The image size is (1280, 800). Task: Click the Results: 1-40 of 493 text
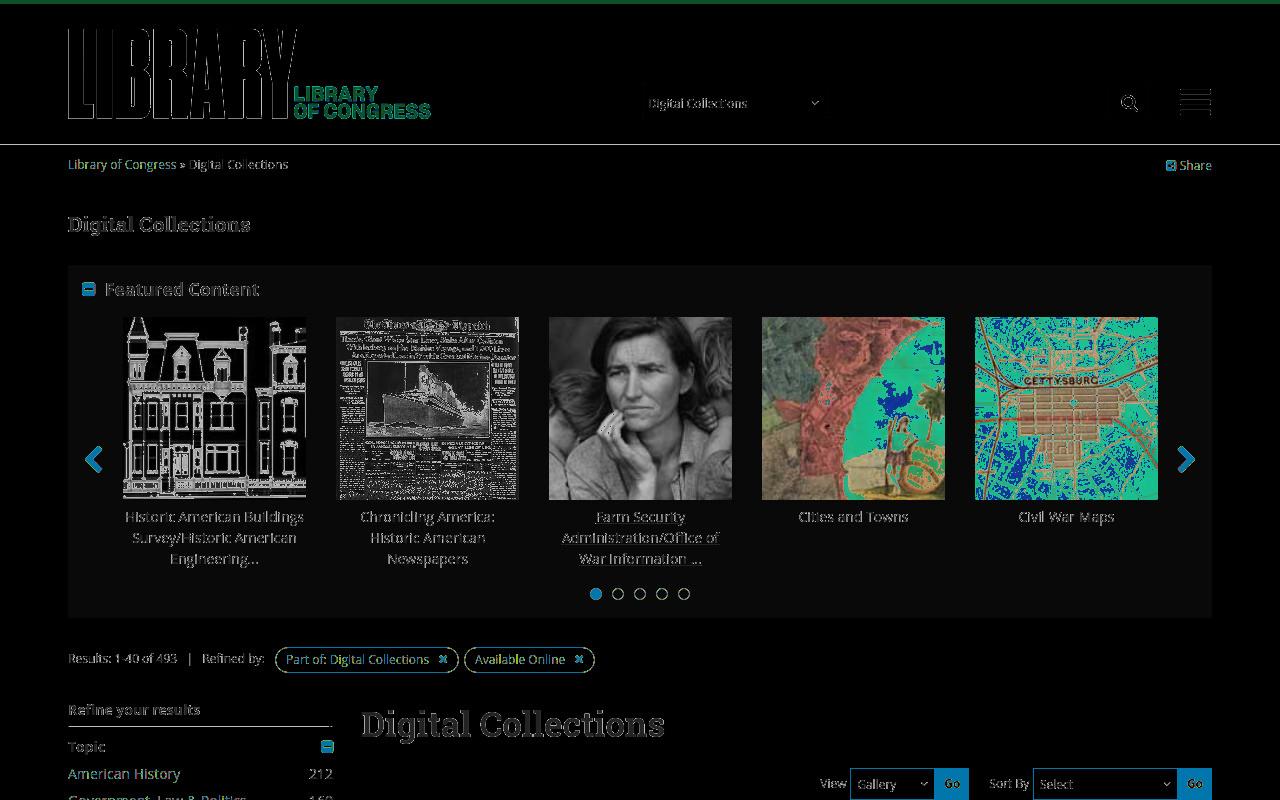point(123,659)
